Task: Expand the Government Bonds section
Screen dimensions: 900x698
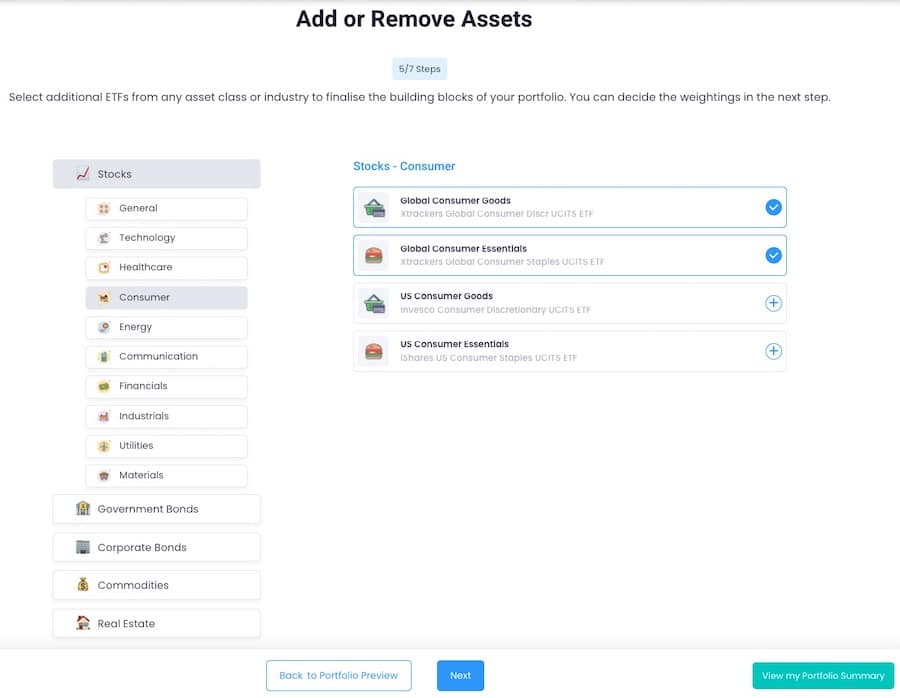Action: [157, 509]
